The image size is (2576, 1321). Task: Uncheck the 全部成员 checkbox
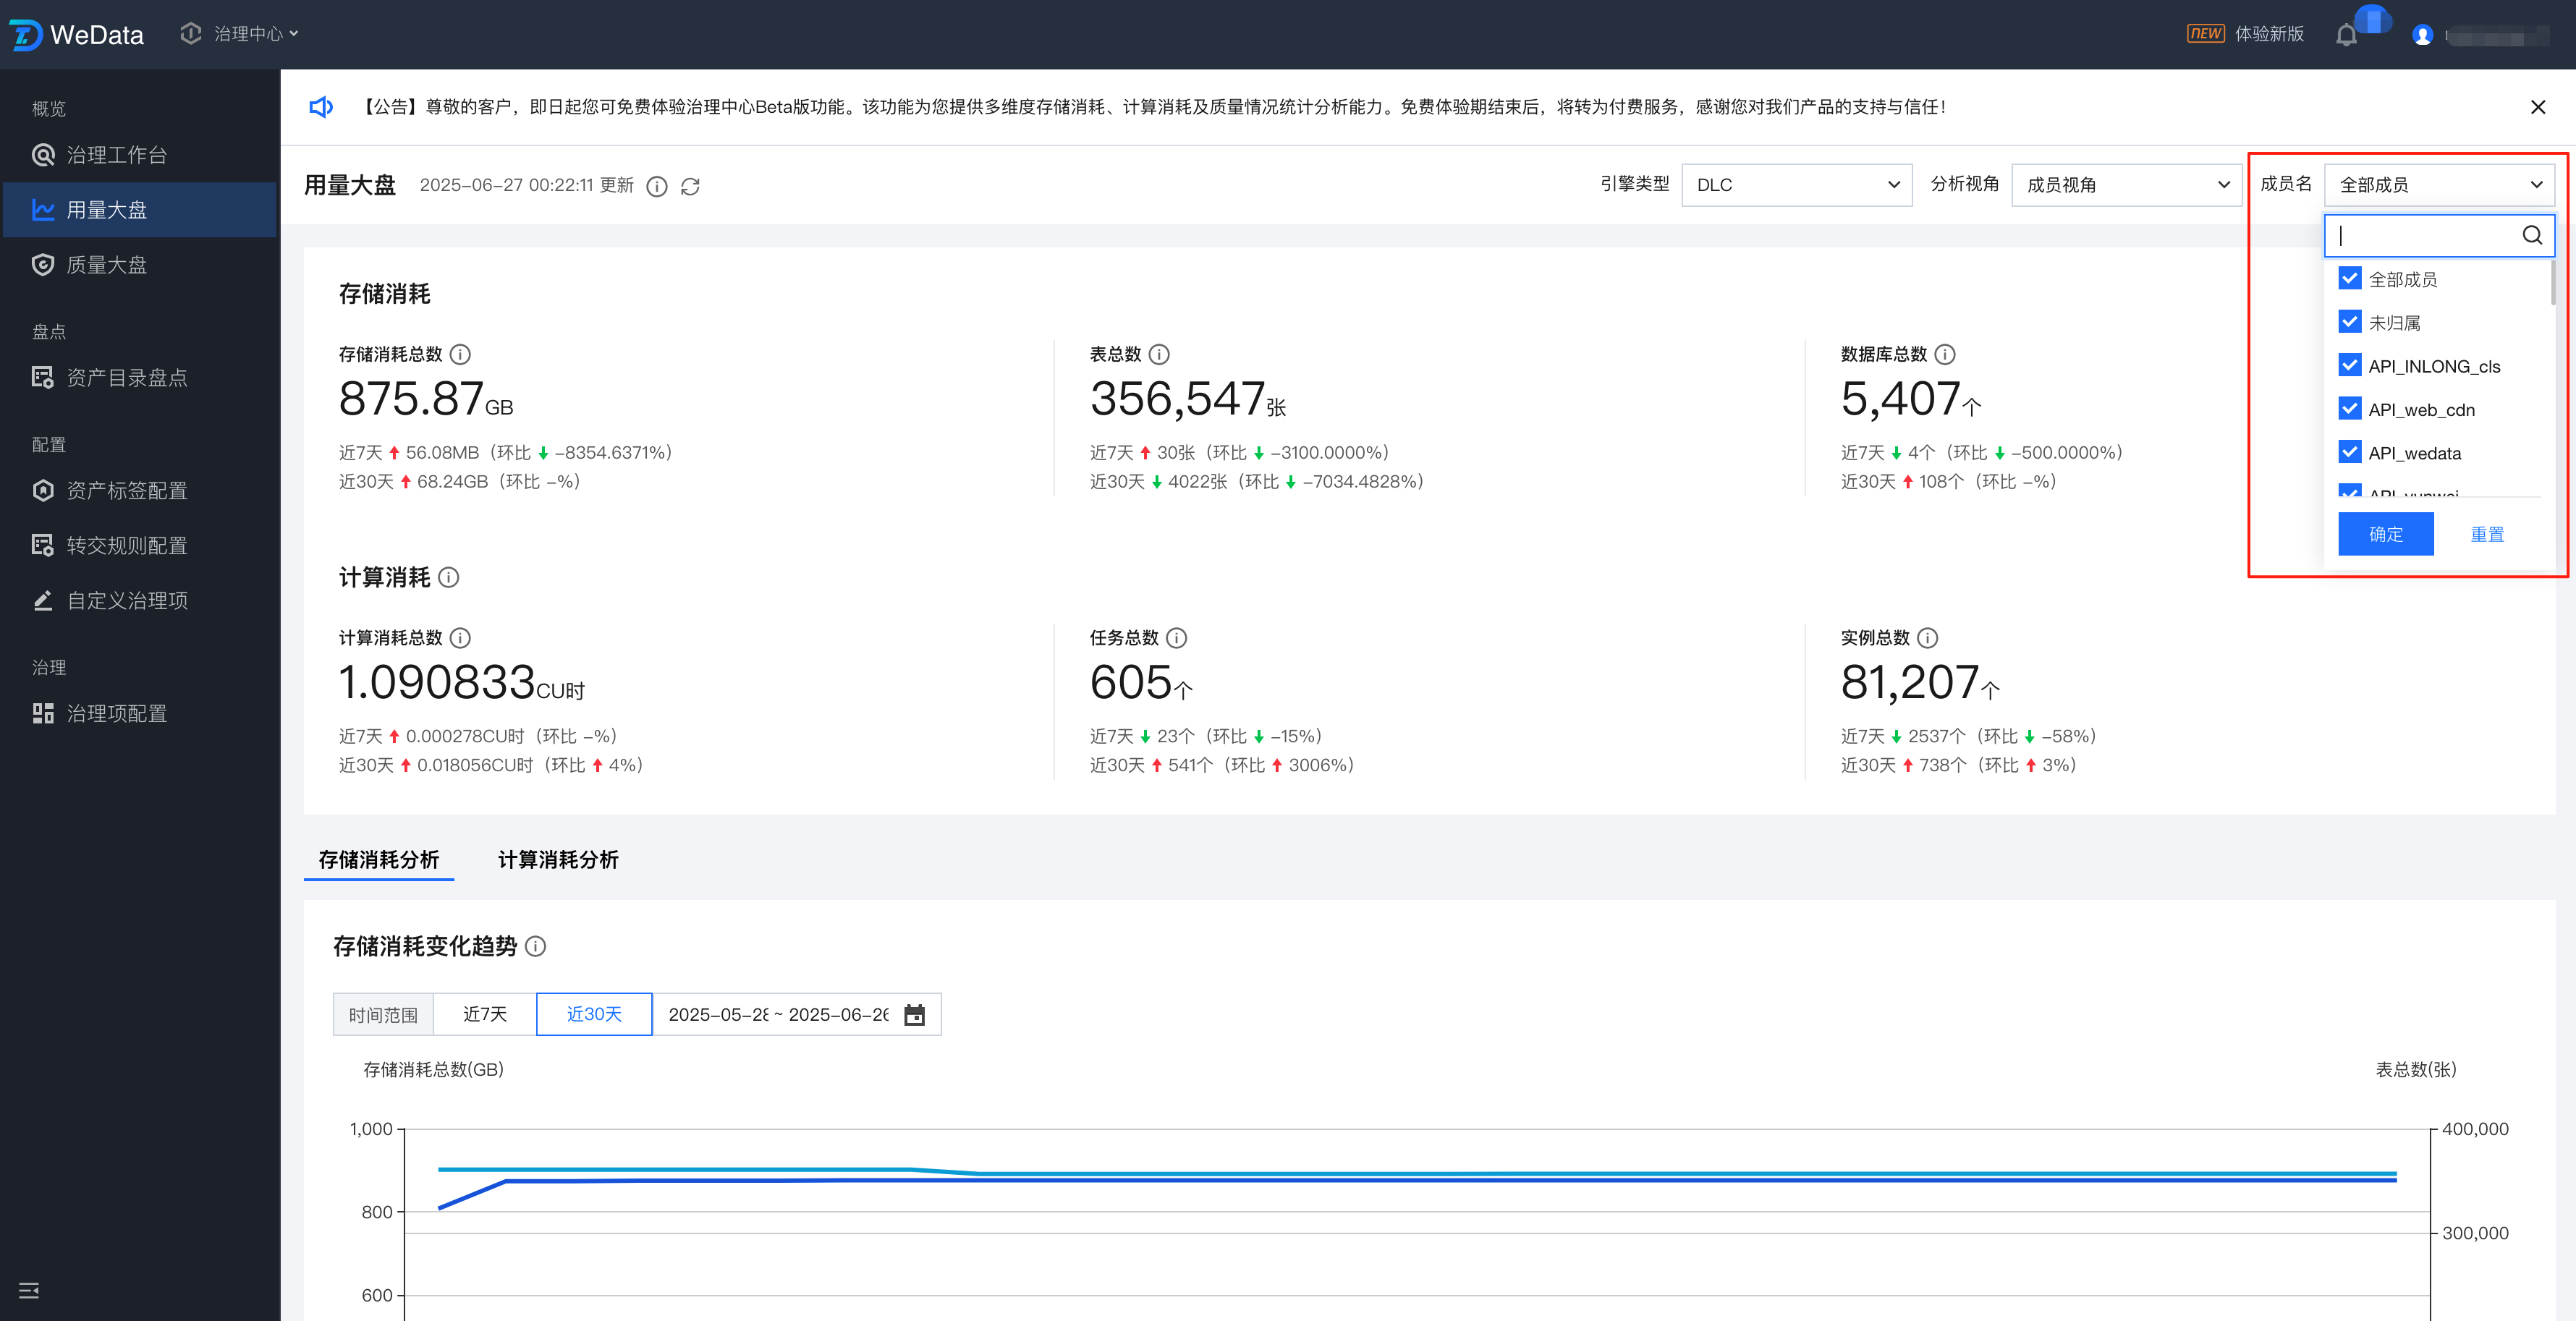[2350, 278]
